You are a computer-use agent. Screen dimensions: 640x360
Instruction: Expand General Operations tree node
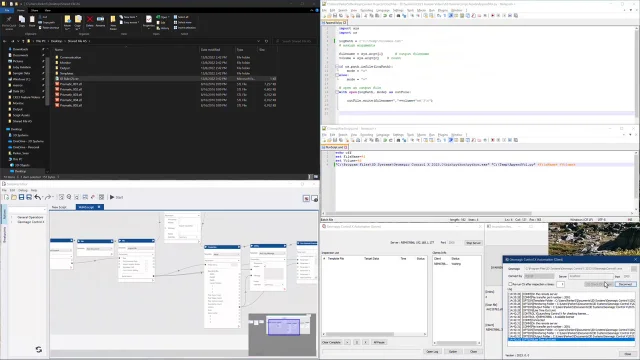coord(11,218)
